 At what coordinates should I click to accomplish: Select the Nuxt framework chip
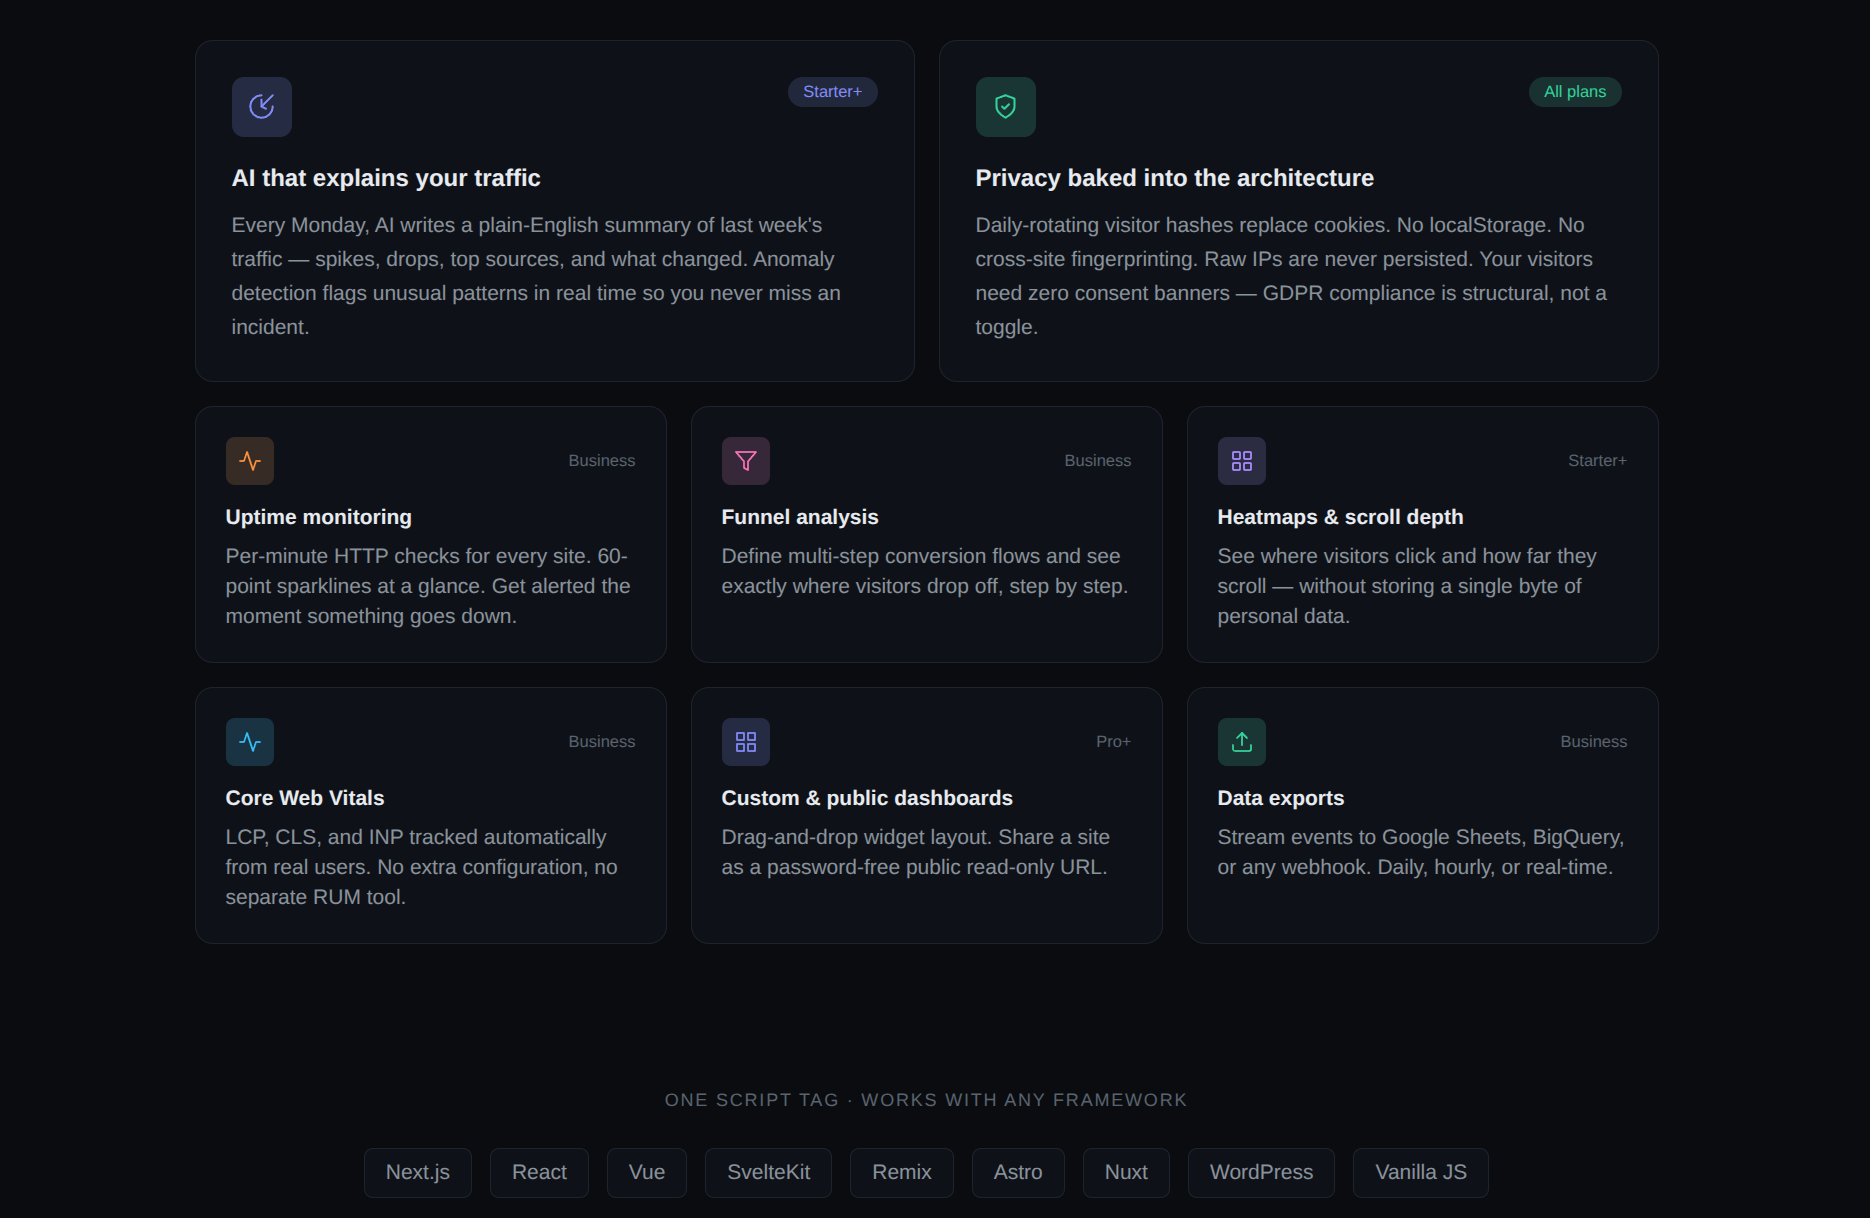coord(1126,1173)
